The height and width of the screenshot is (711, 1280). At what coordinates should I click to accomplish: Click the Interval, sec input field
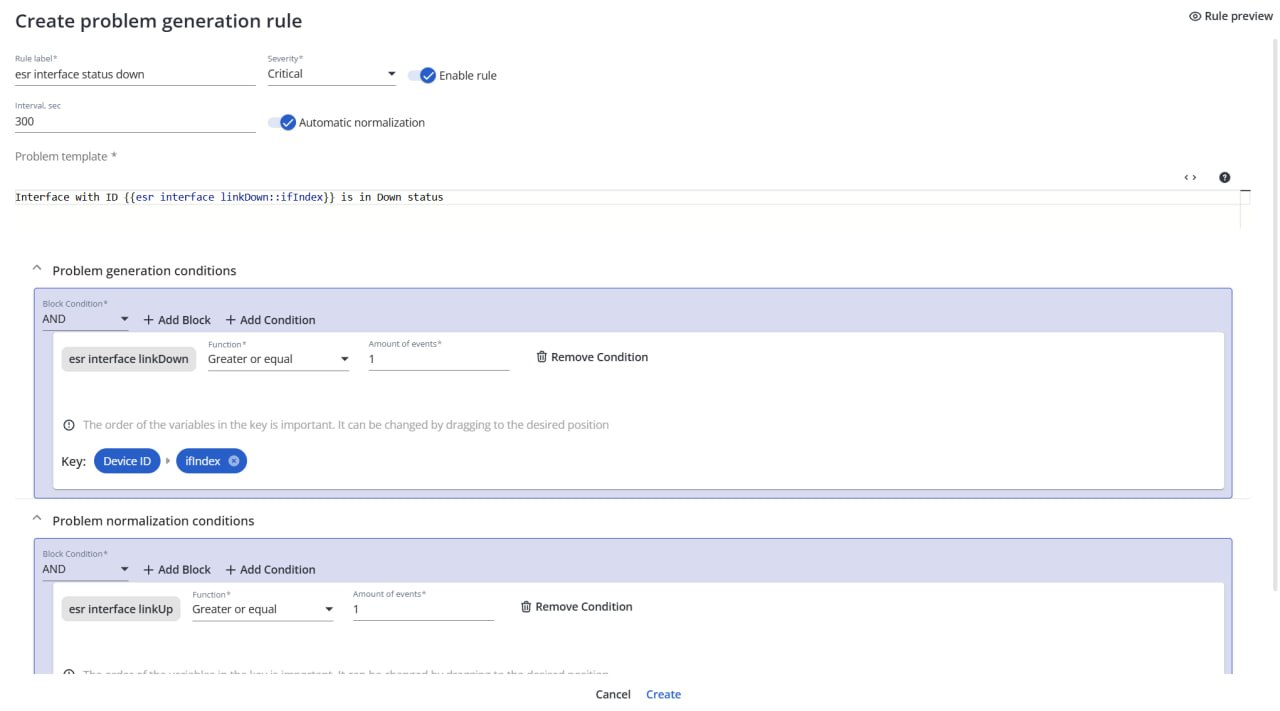pyautogui.click(x=134, y=121)
